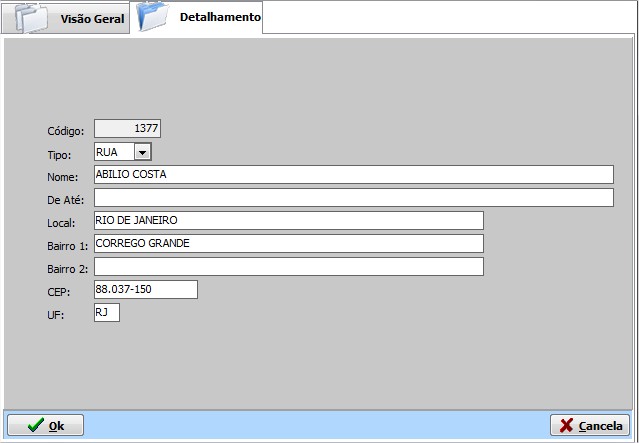Viewport: 639px width, 443px height.
Task: Select the Local field with RIO DE JANEIRO
Action: click(288, 221)
